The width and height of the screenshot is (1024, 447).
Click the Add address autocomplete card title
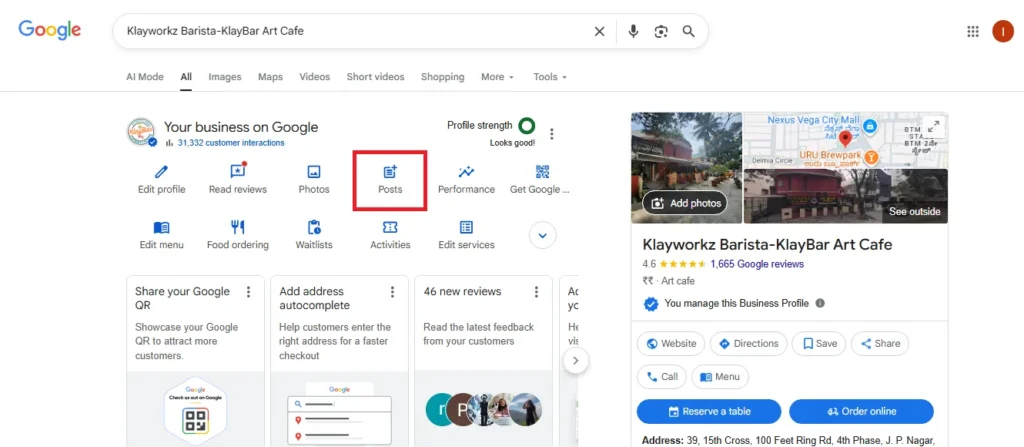click(317, 298)
